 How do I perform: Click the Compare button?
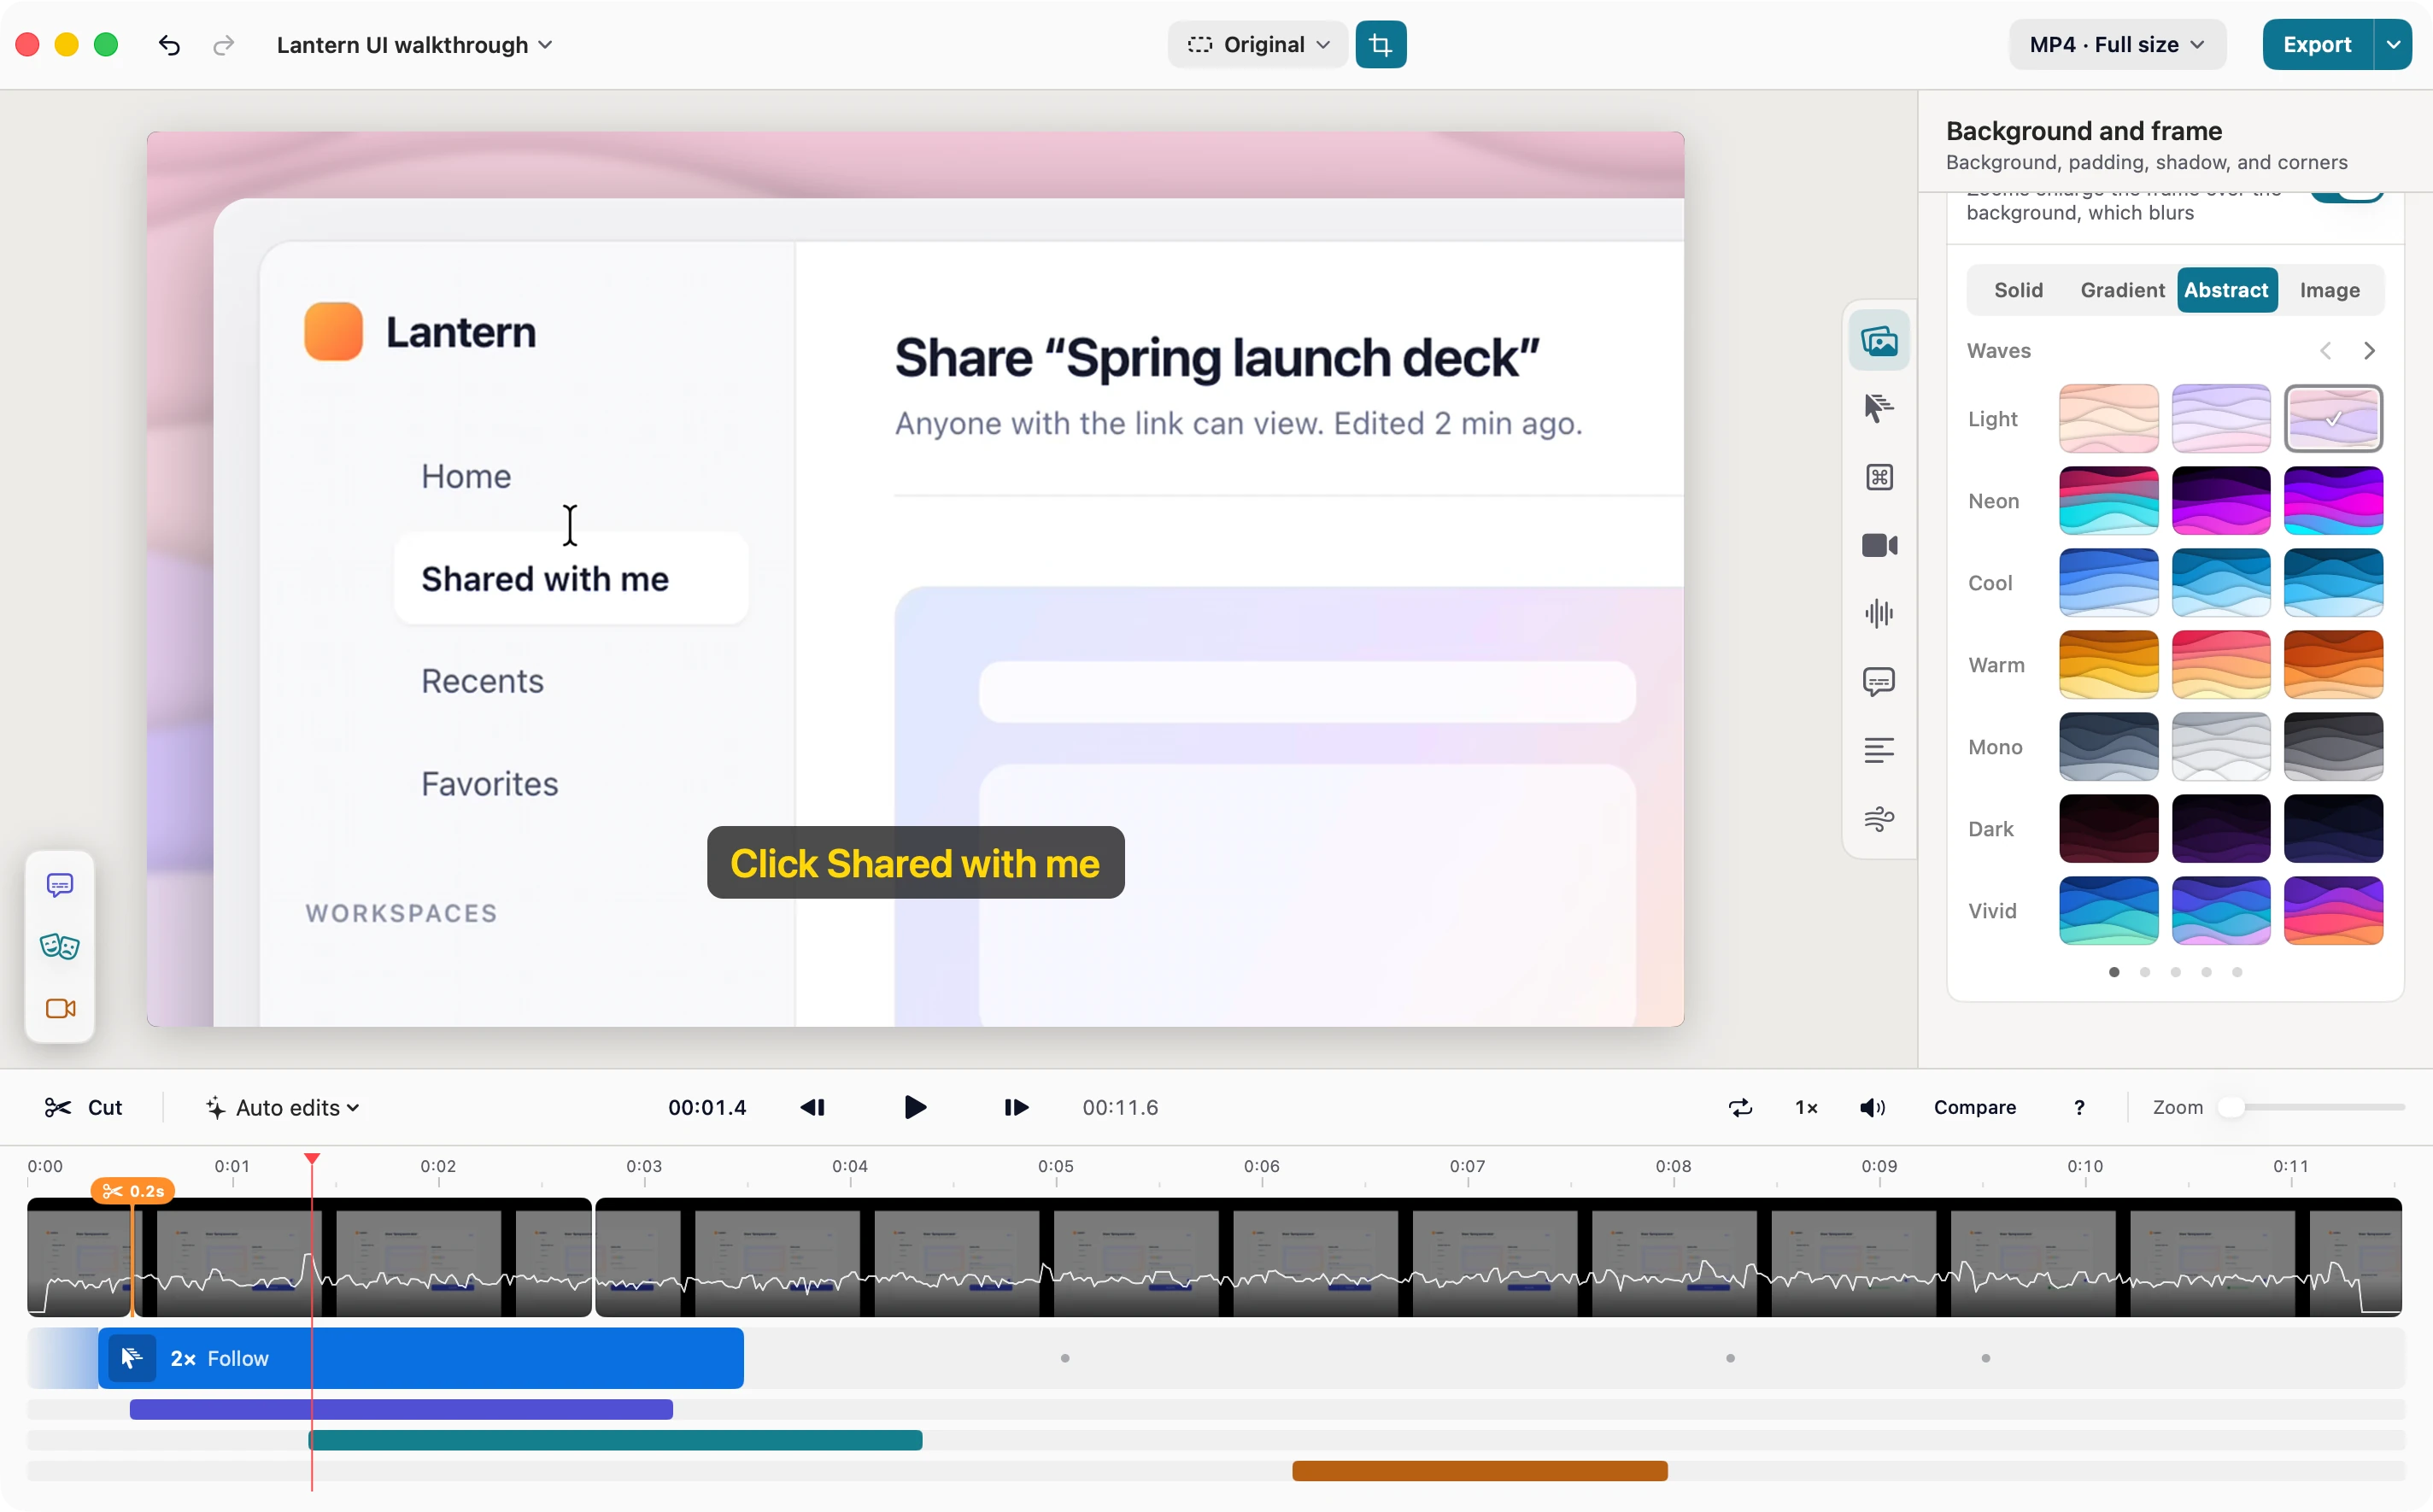click(x=1974, y=1107)
